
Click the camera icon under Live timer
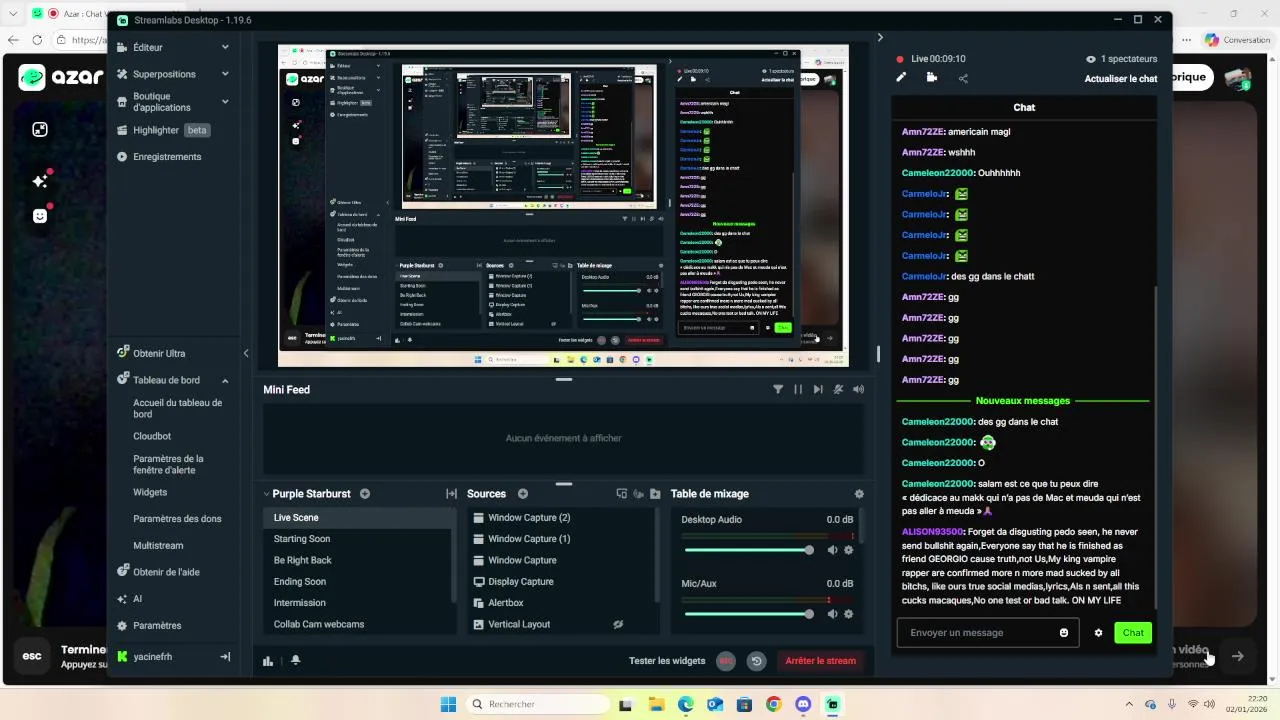(932, 77)
